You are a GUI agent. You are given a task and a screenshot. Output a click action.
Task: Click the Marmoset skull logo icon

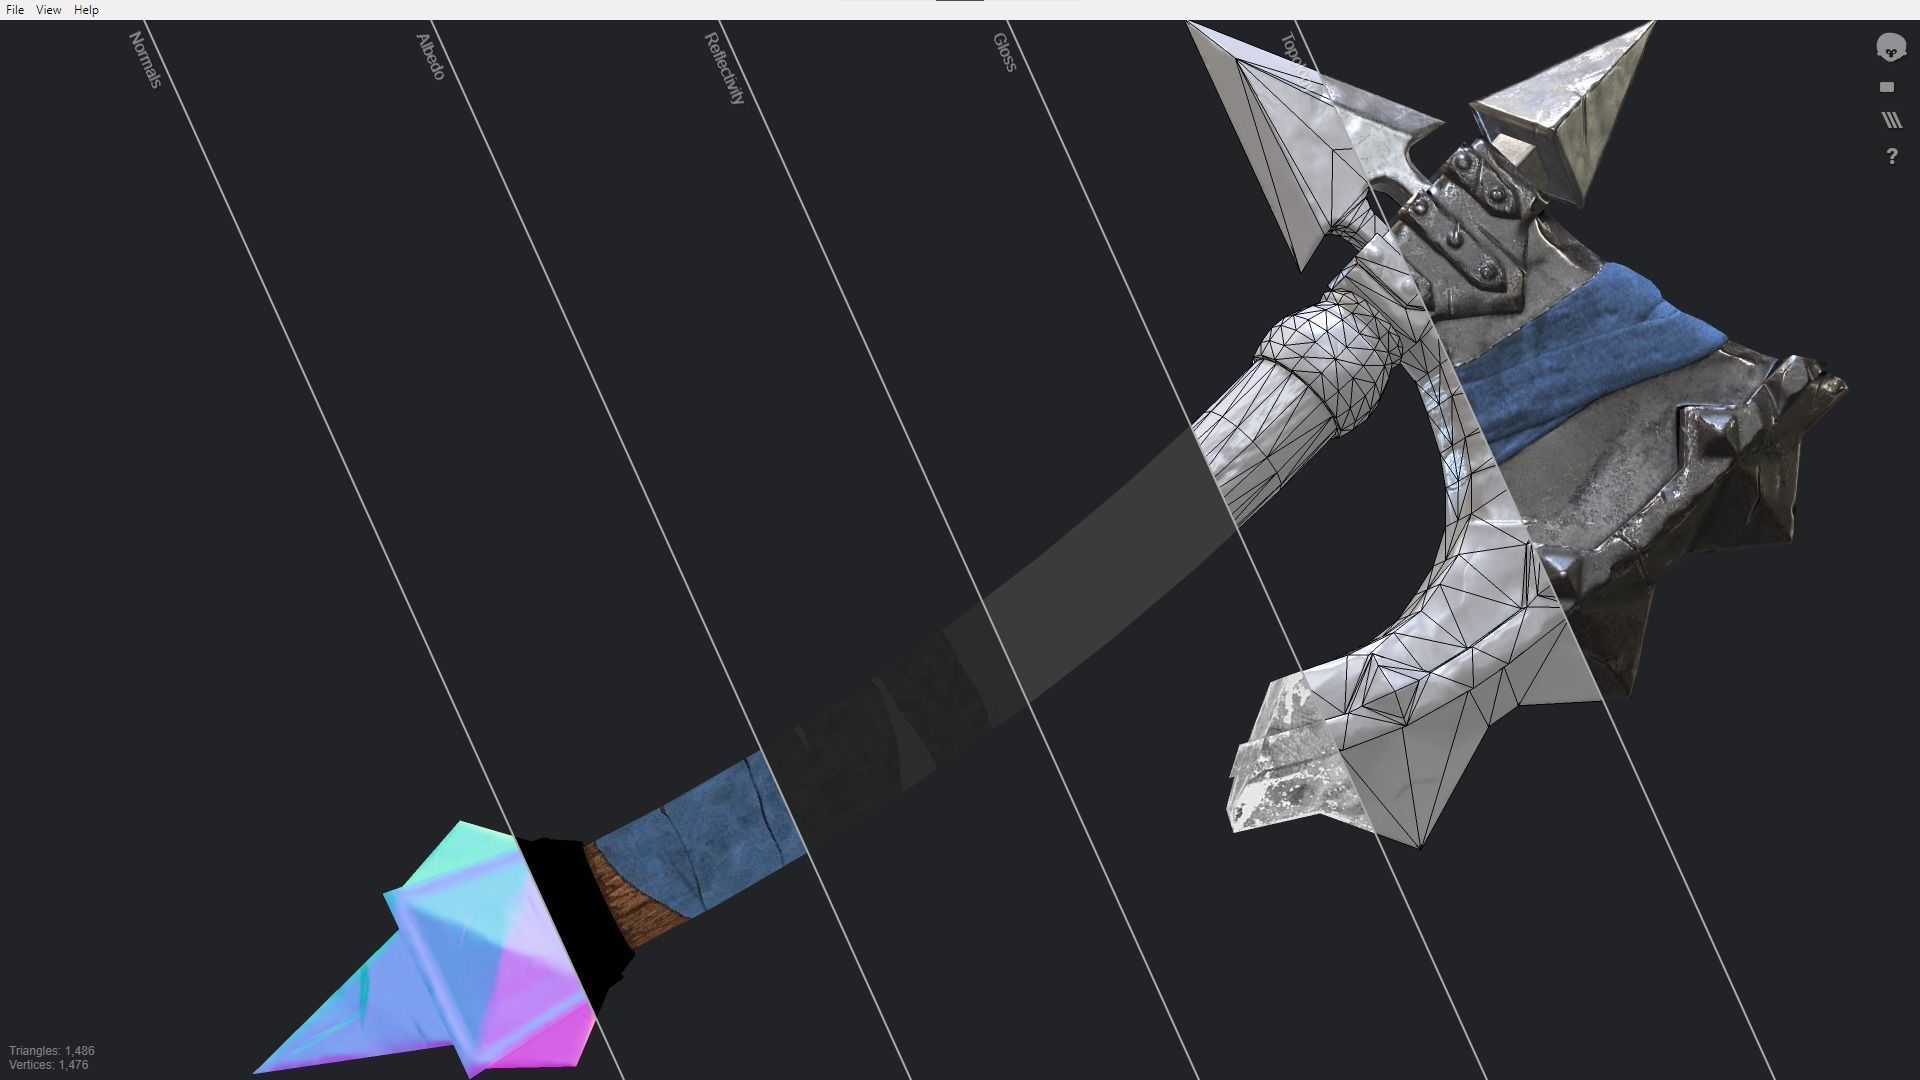pyautogui.click(x=1890, y=47)
